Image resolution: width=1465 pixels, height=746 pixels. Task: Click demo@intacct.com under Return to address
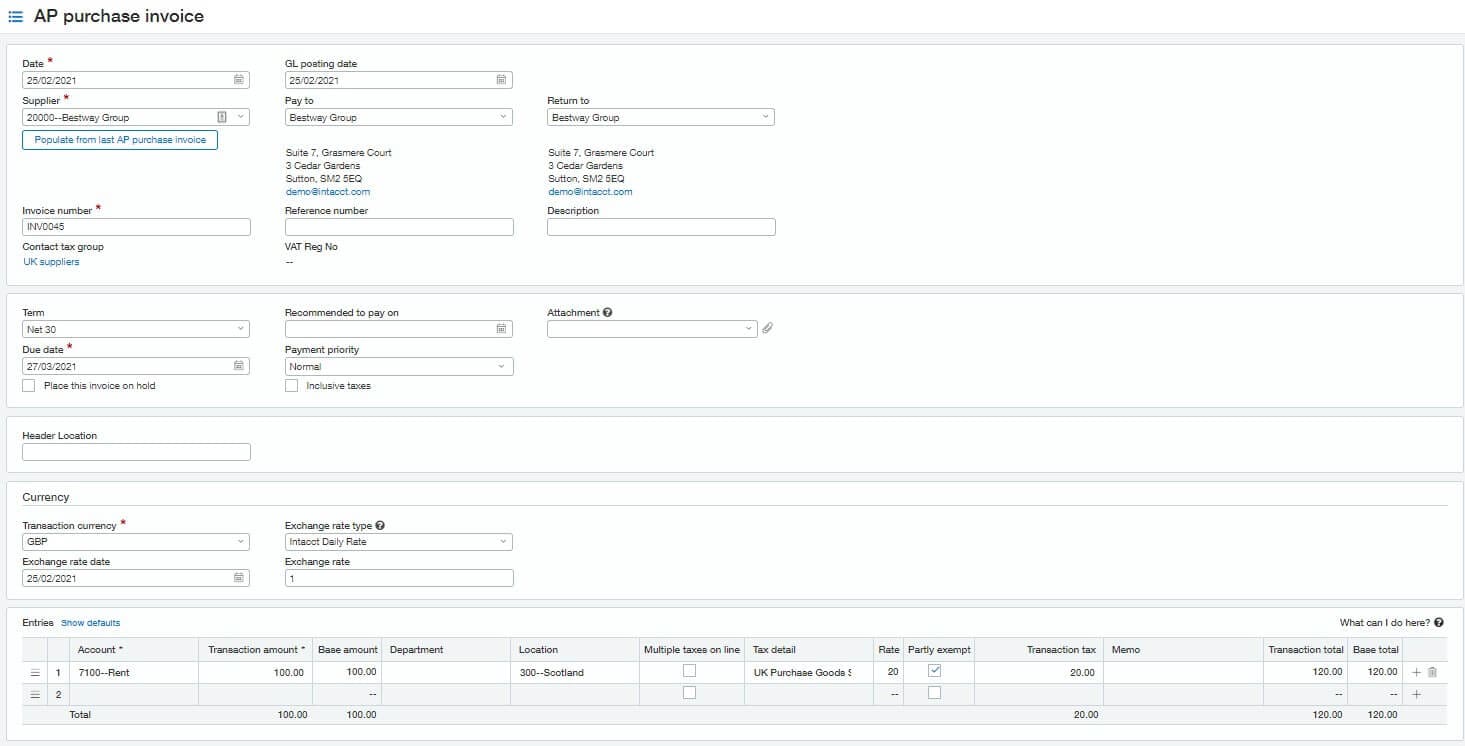[x=590, y=192]
